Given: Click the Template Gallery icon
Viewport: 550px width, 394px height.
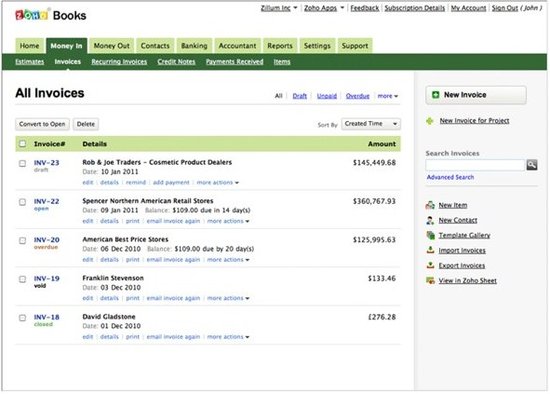Looking at the screenshot, I should [x=430, y=235].
